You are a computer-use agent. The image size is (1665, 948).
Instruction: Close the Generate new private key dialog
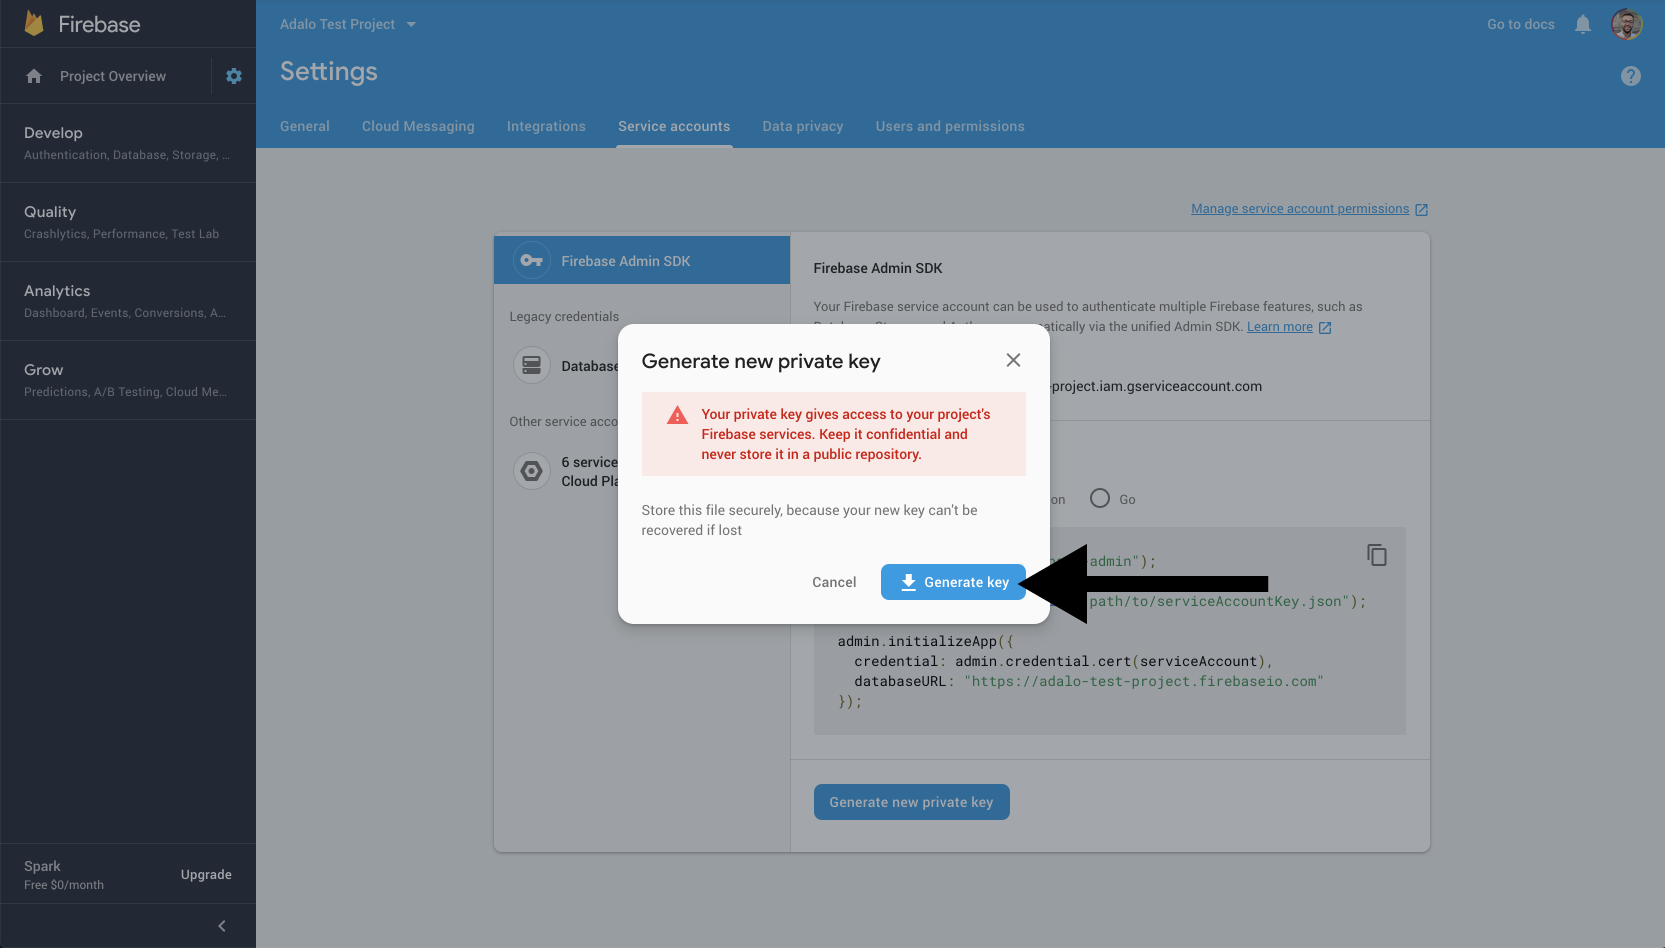(1013, 360)
